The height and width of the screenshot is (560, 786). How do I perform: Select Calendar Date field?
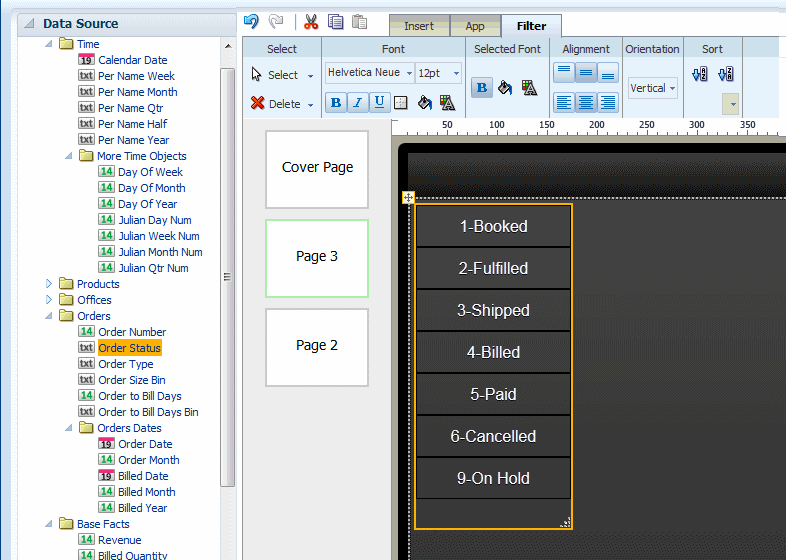[x=133, y=60]
